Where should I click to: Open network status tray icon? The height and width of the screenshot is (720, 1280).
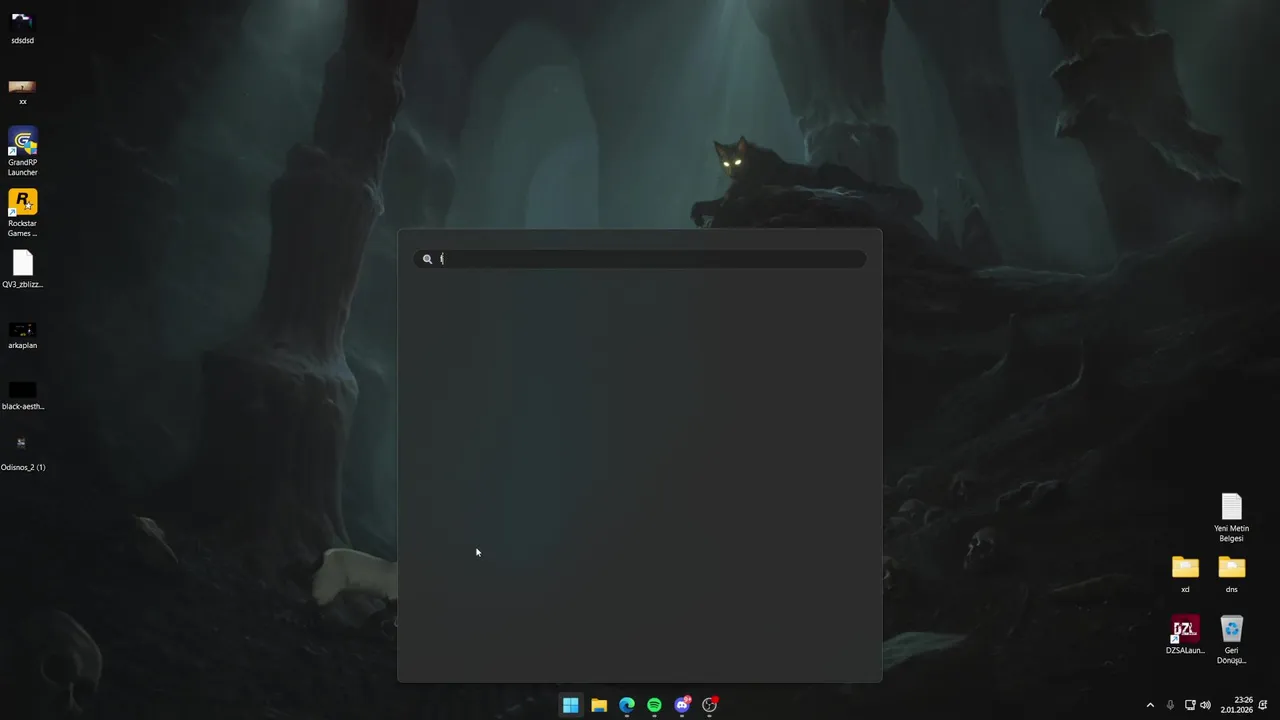point(1190,705)
